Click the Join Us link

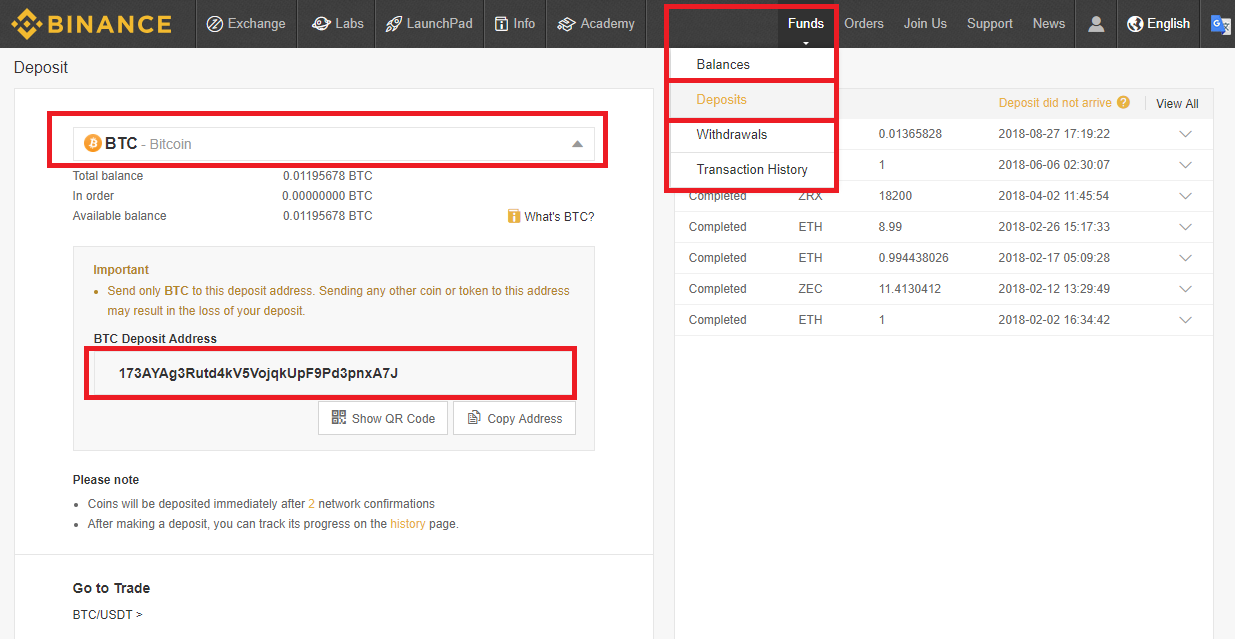(x=925, y=24)
